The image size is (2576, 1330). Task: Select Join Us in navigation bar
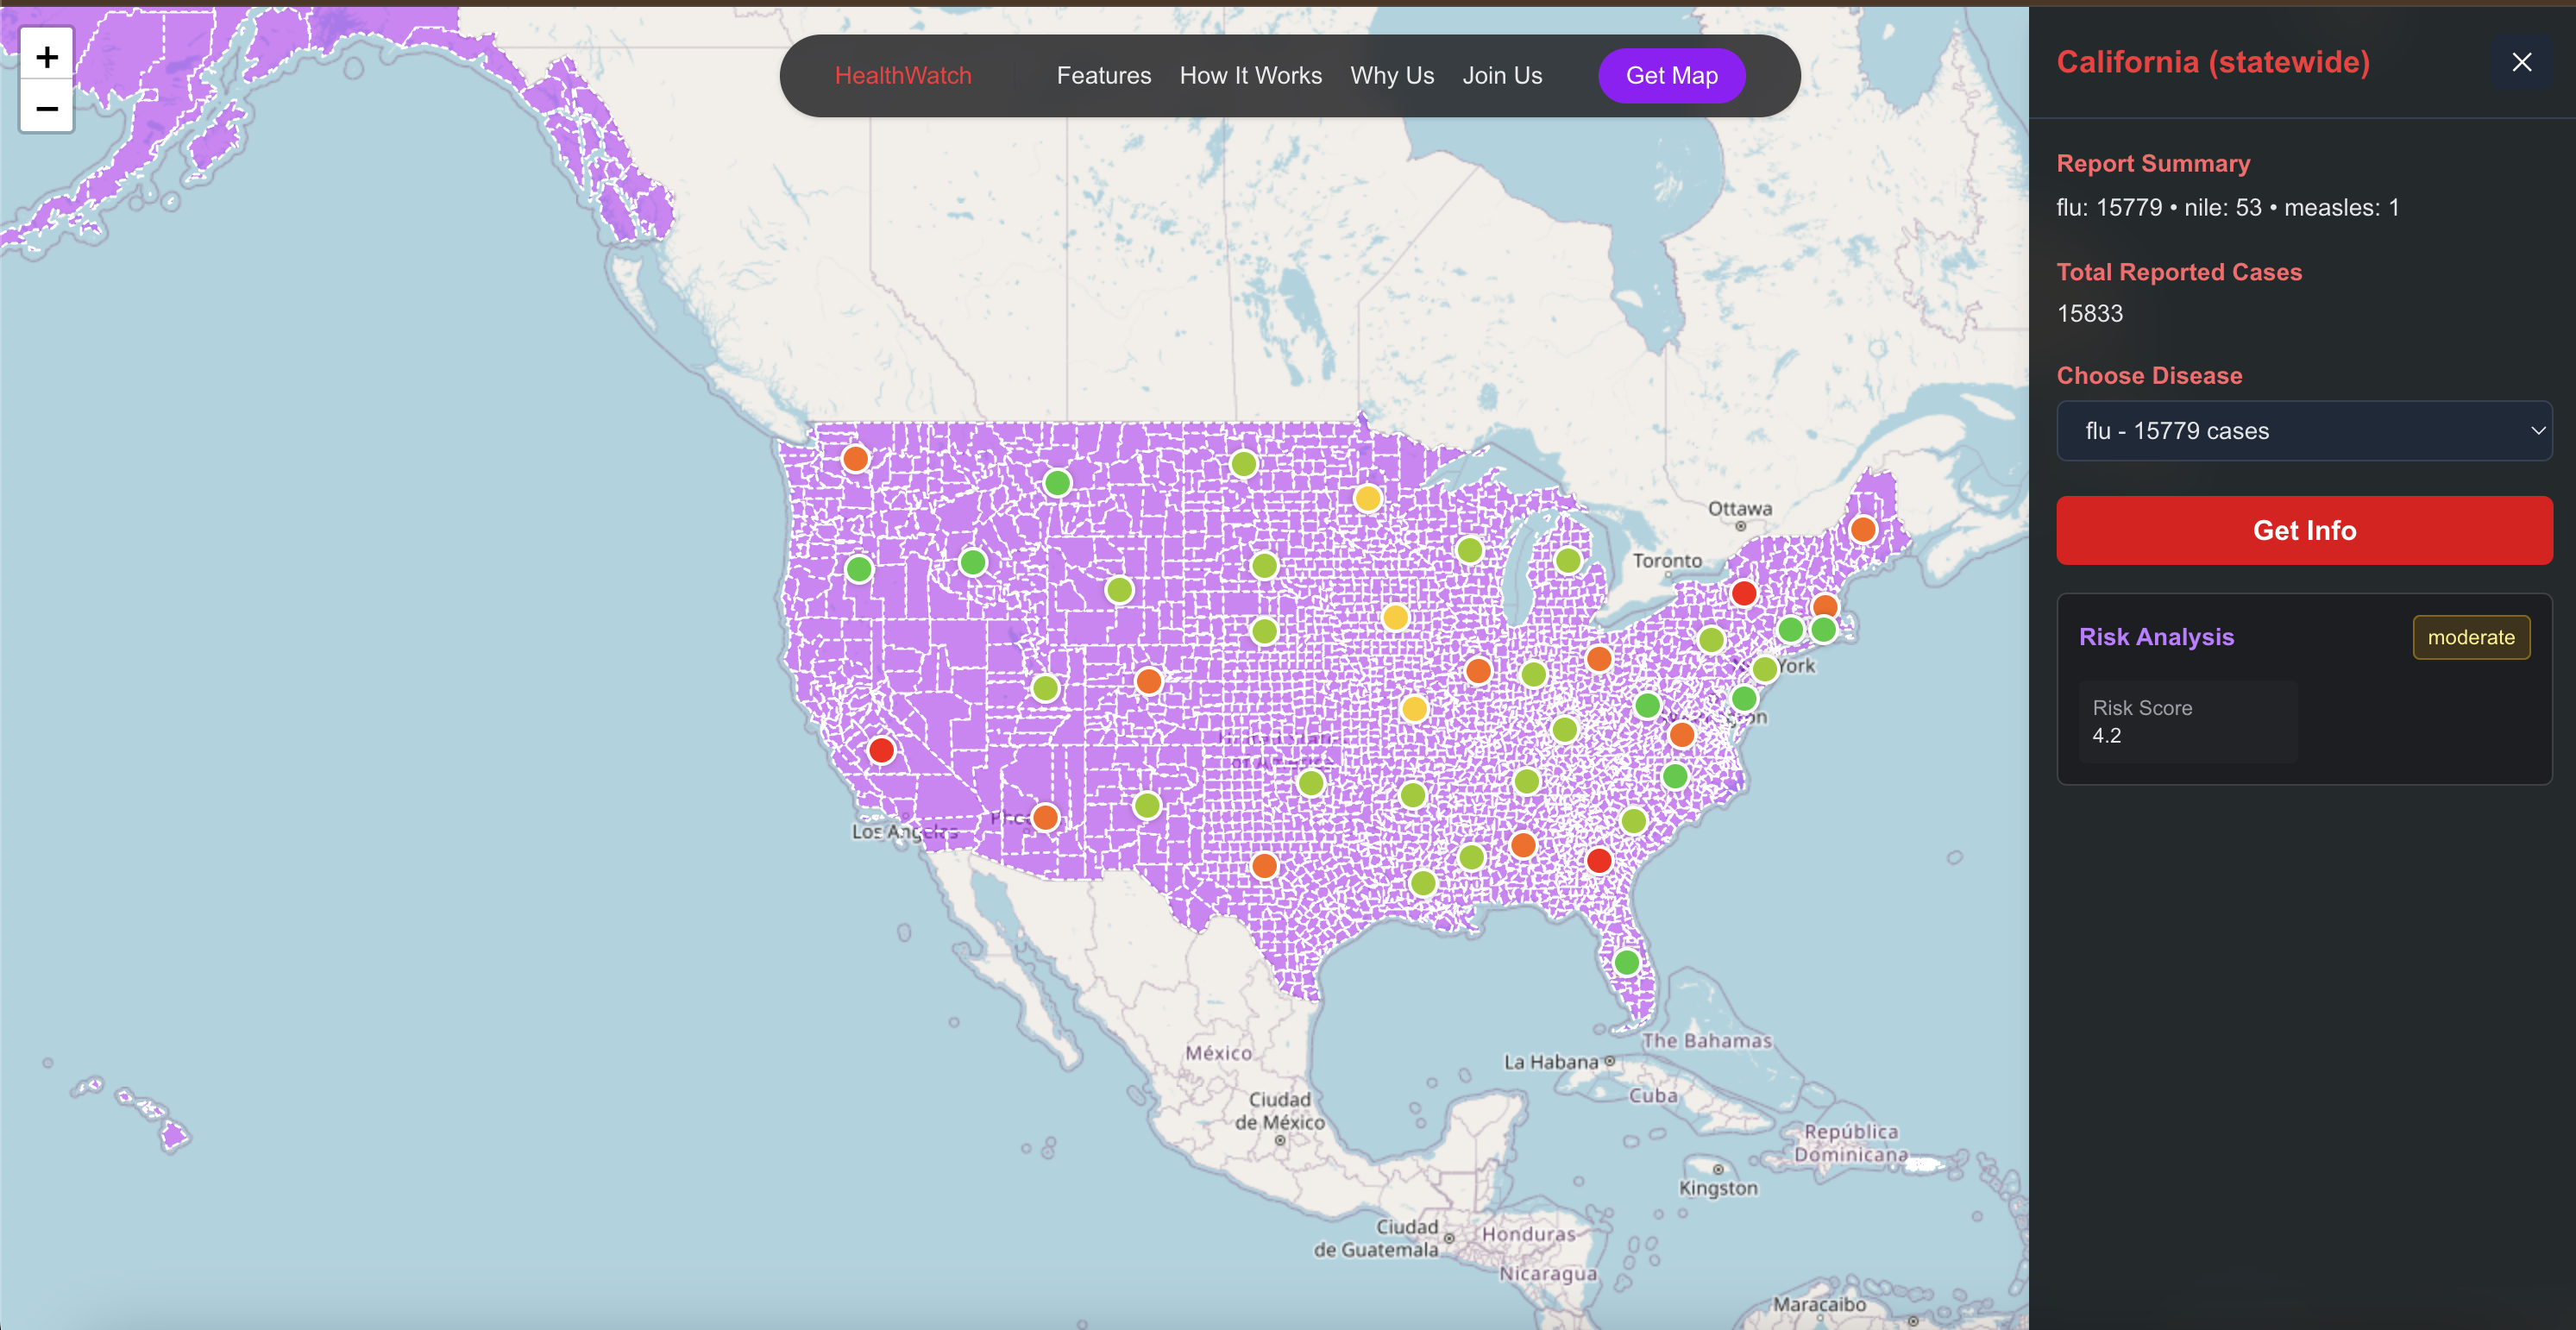[1501, 76]
